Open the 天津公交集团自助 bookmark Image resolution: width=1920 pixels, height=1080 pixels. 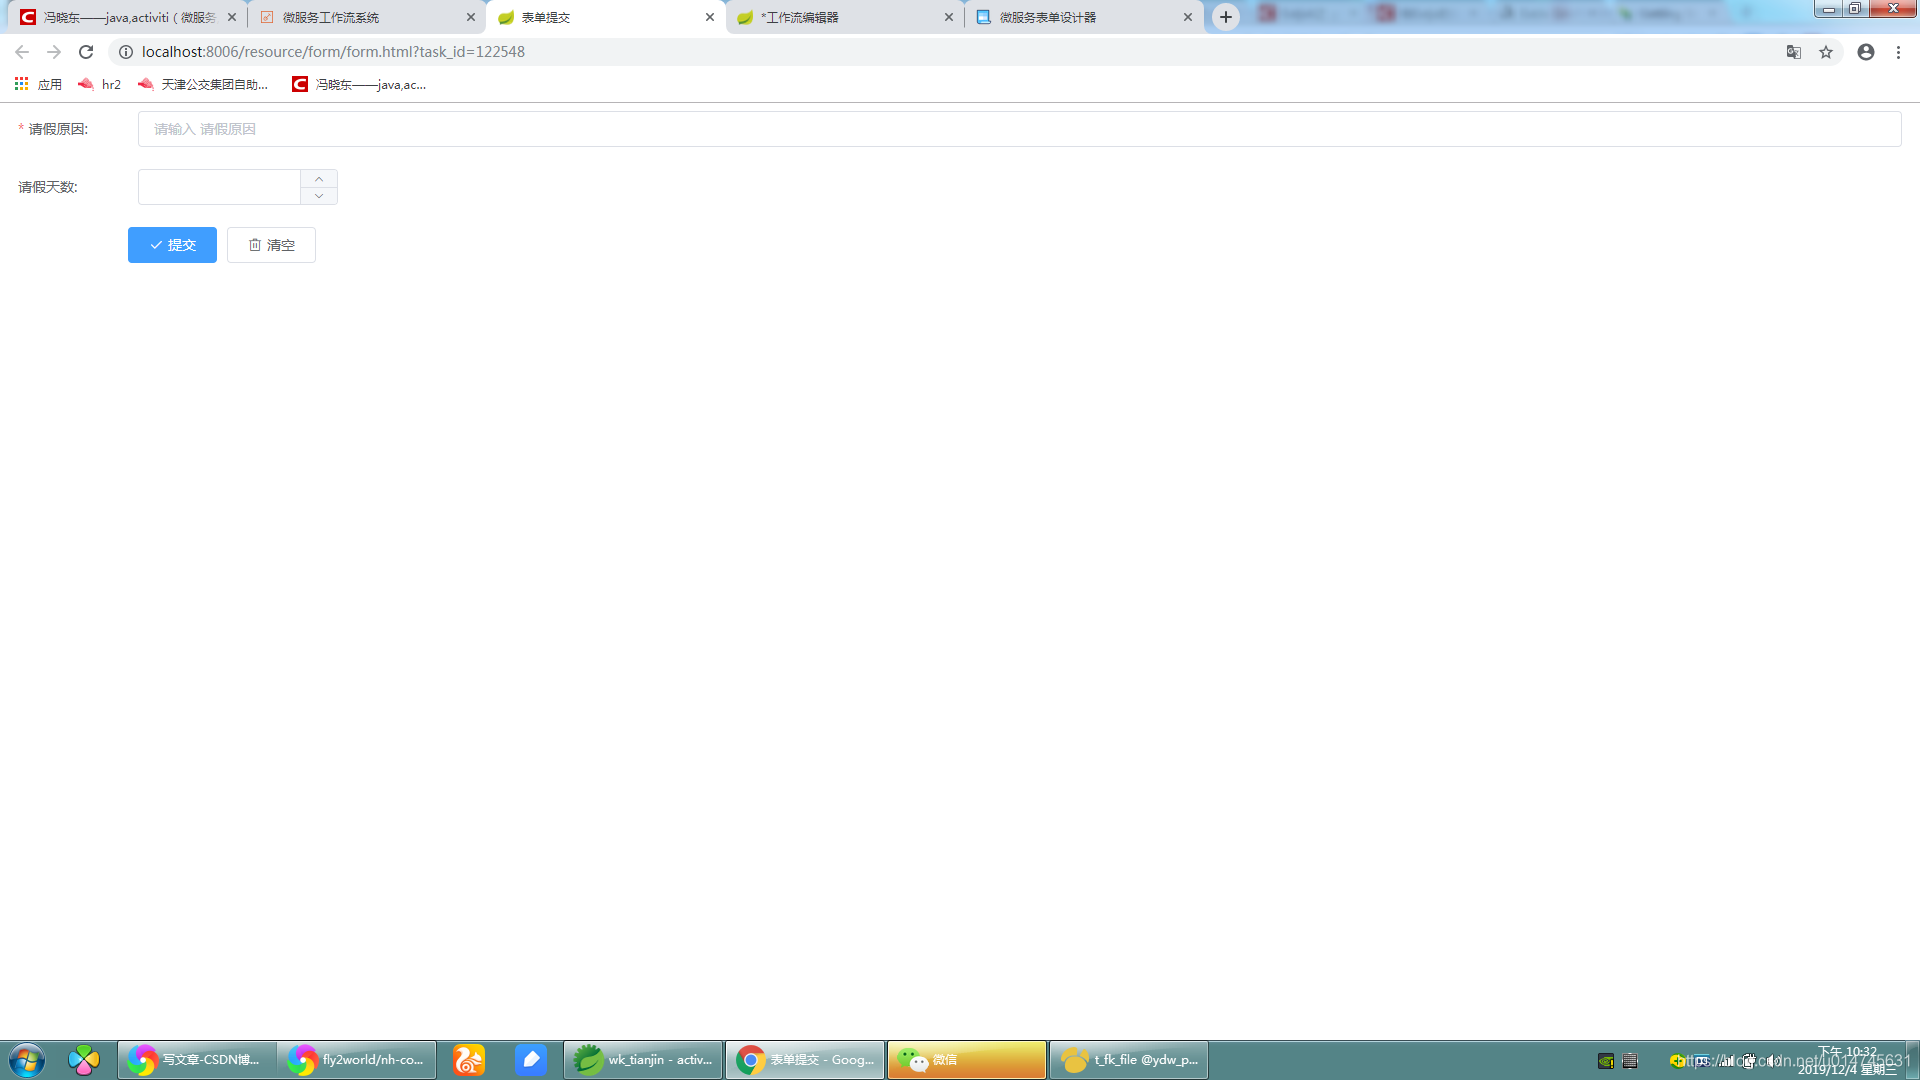pos(203,85)
